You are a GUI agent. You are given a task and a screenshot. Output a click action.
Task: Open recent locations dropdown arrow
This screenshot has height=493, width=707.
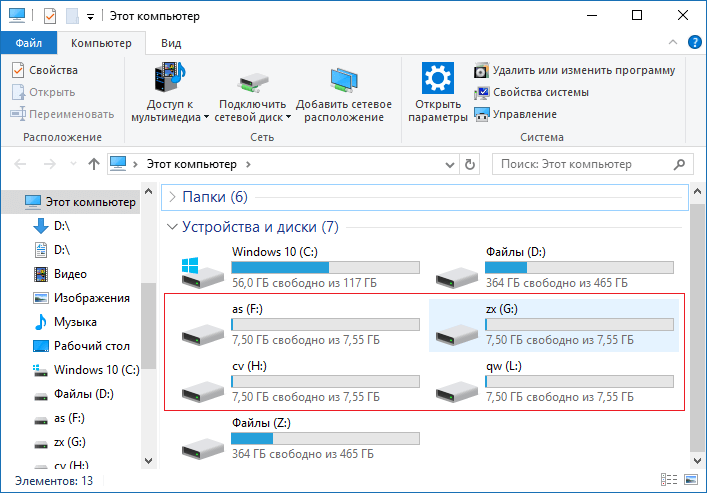[x=73, y=164]
